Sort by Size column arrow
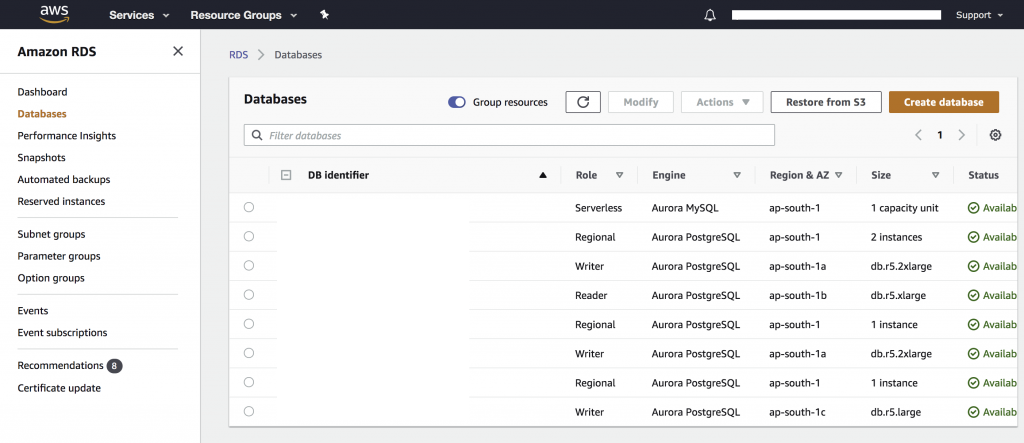This screenshot has height=443, width=1024. click(x=936, y=175)
